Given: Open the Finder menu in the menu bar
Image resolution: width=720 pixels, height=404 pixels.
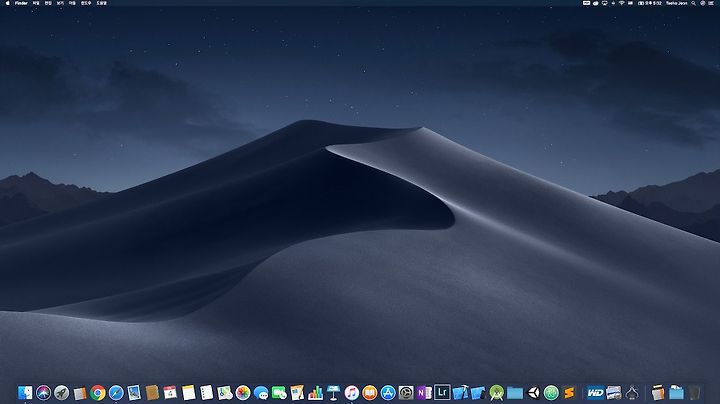Looking at the screenshot, I should (x=21, y=3).
